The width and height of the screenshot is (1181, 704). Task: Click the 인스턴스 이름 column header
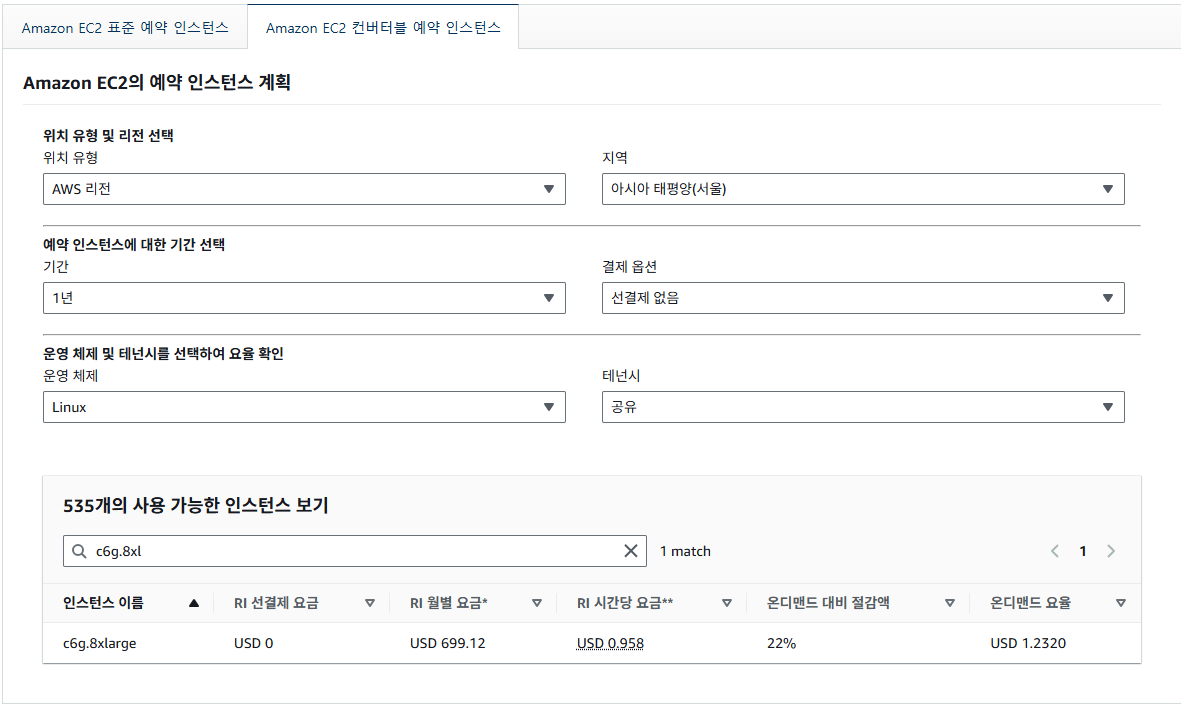click(x=103, y=603)
